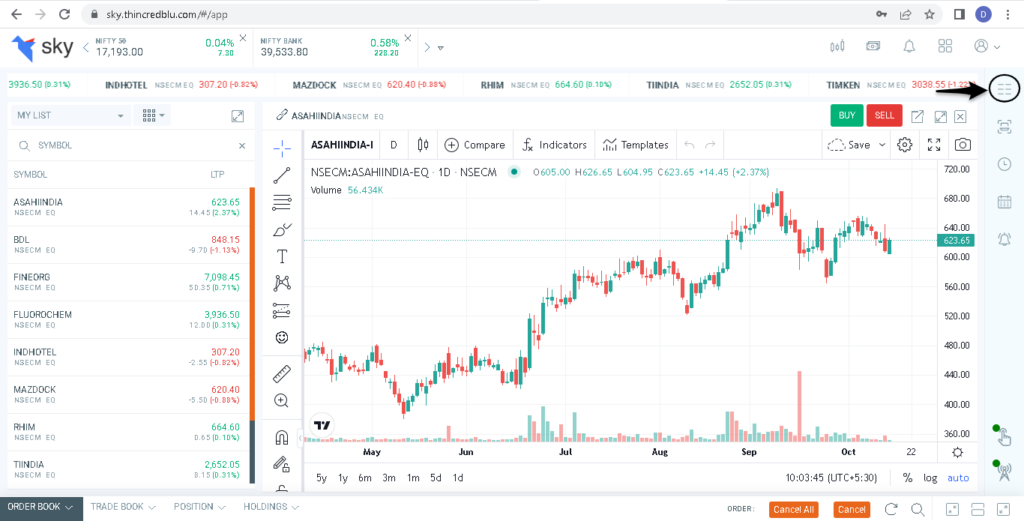Click the green BUY button
The height and width of the screenshot is (521, 1024).
(x=846, y=116)
